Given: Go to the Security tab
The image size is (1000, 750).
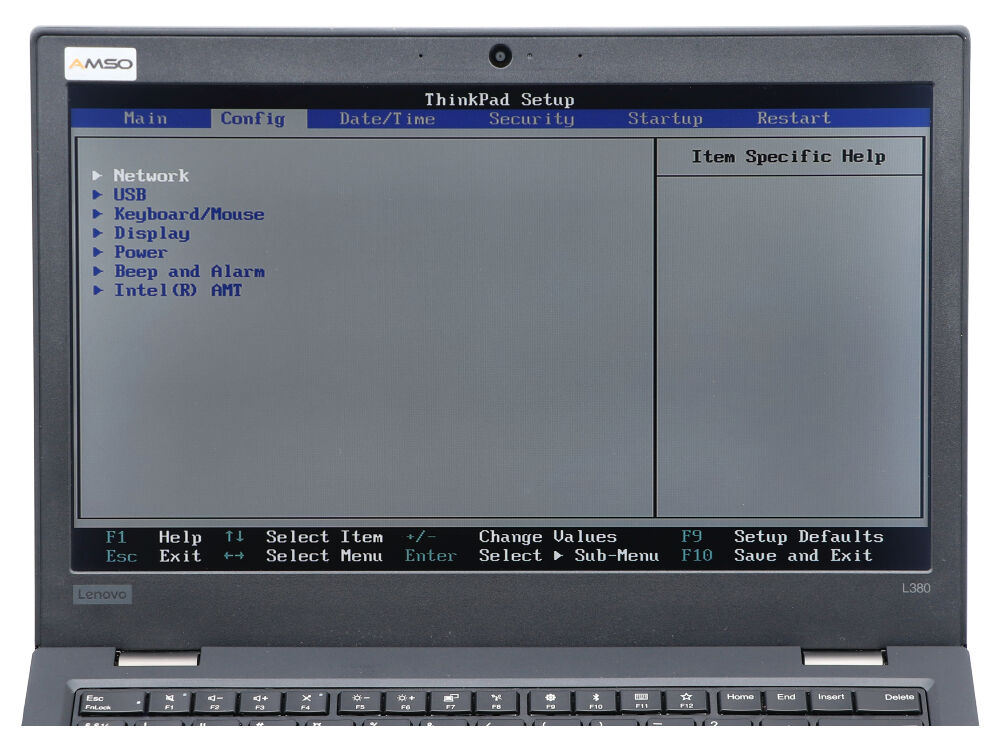Looking at the screenshot, I should (x=531, y=118).
